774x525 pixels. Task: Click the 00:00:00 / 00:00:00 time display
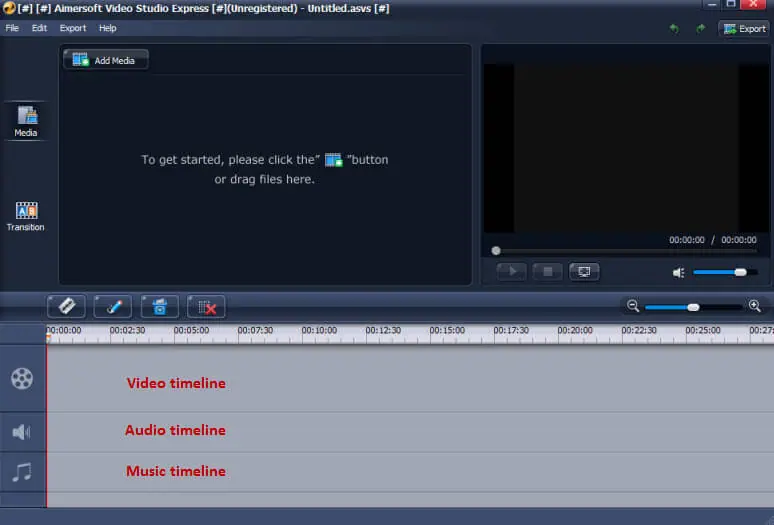[712, 240]
